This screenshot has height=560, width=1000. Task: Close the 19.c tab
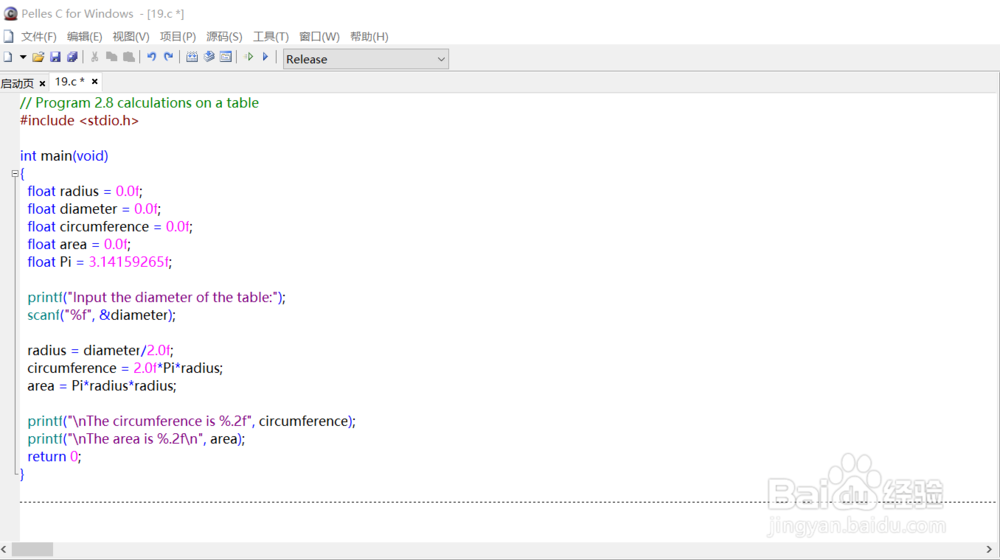coord(94,82)
